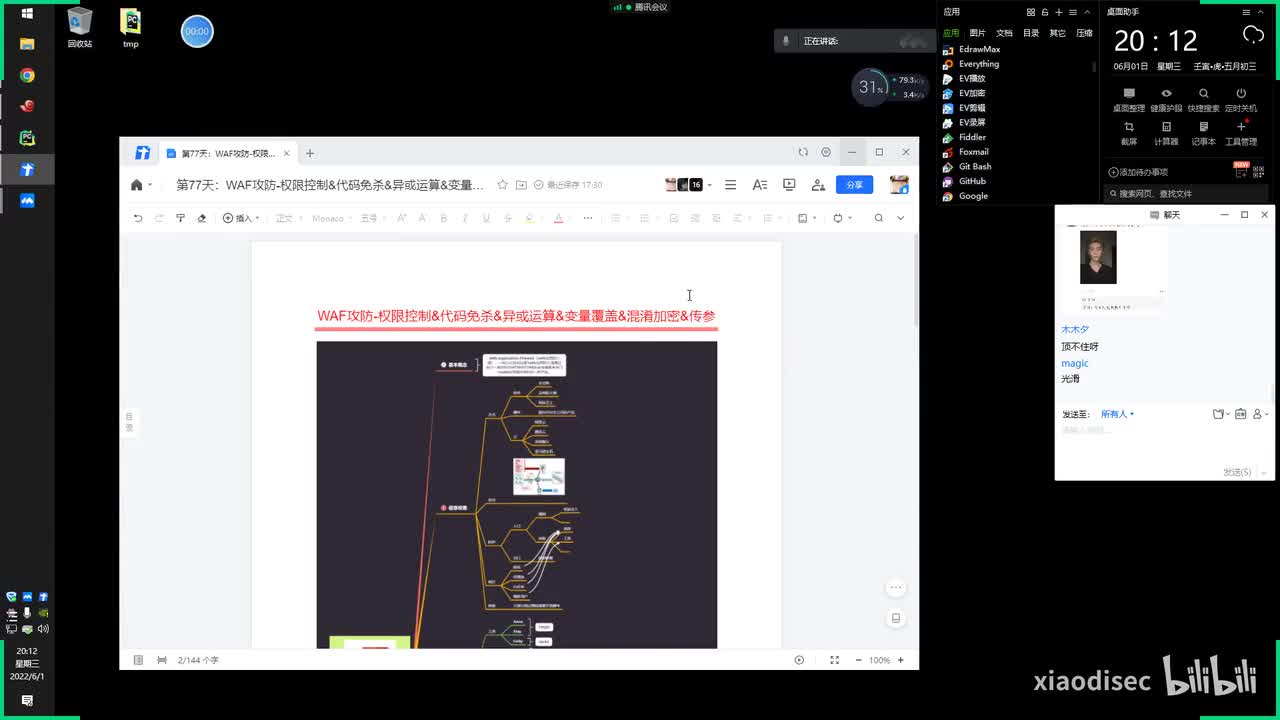Click the 添加待办事项 add to-do link
The height and width of the screenshot is (720, 1280).
(1138, 172)
